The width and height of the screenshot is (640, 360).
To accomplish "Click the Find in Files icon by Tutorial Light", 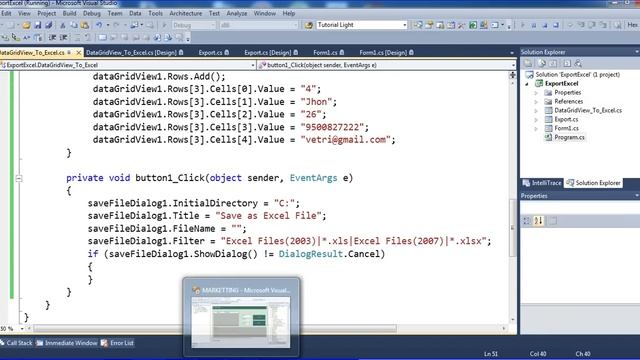I will pyautogui.click(x=309, y=25).
